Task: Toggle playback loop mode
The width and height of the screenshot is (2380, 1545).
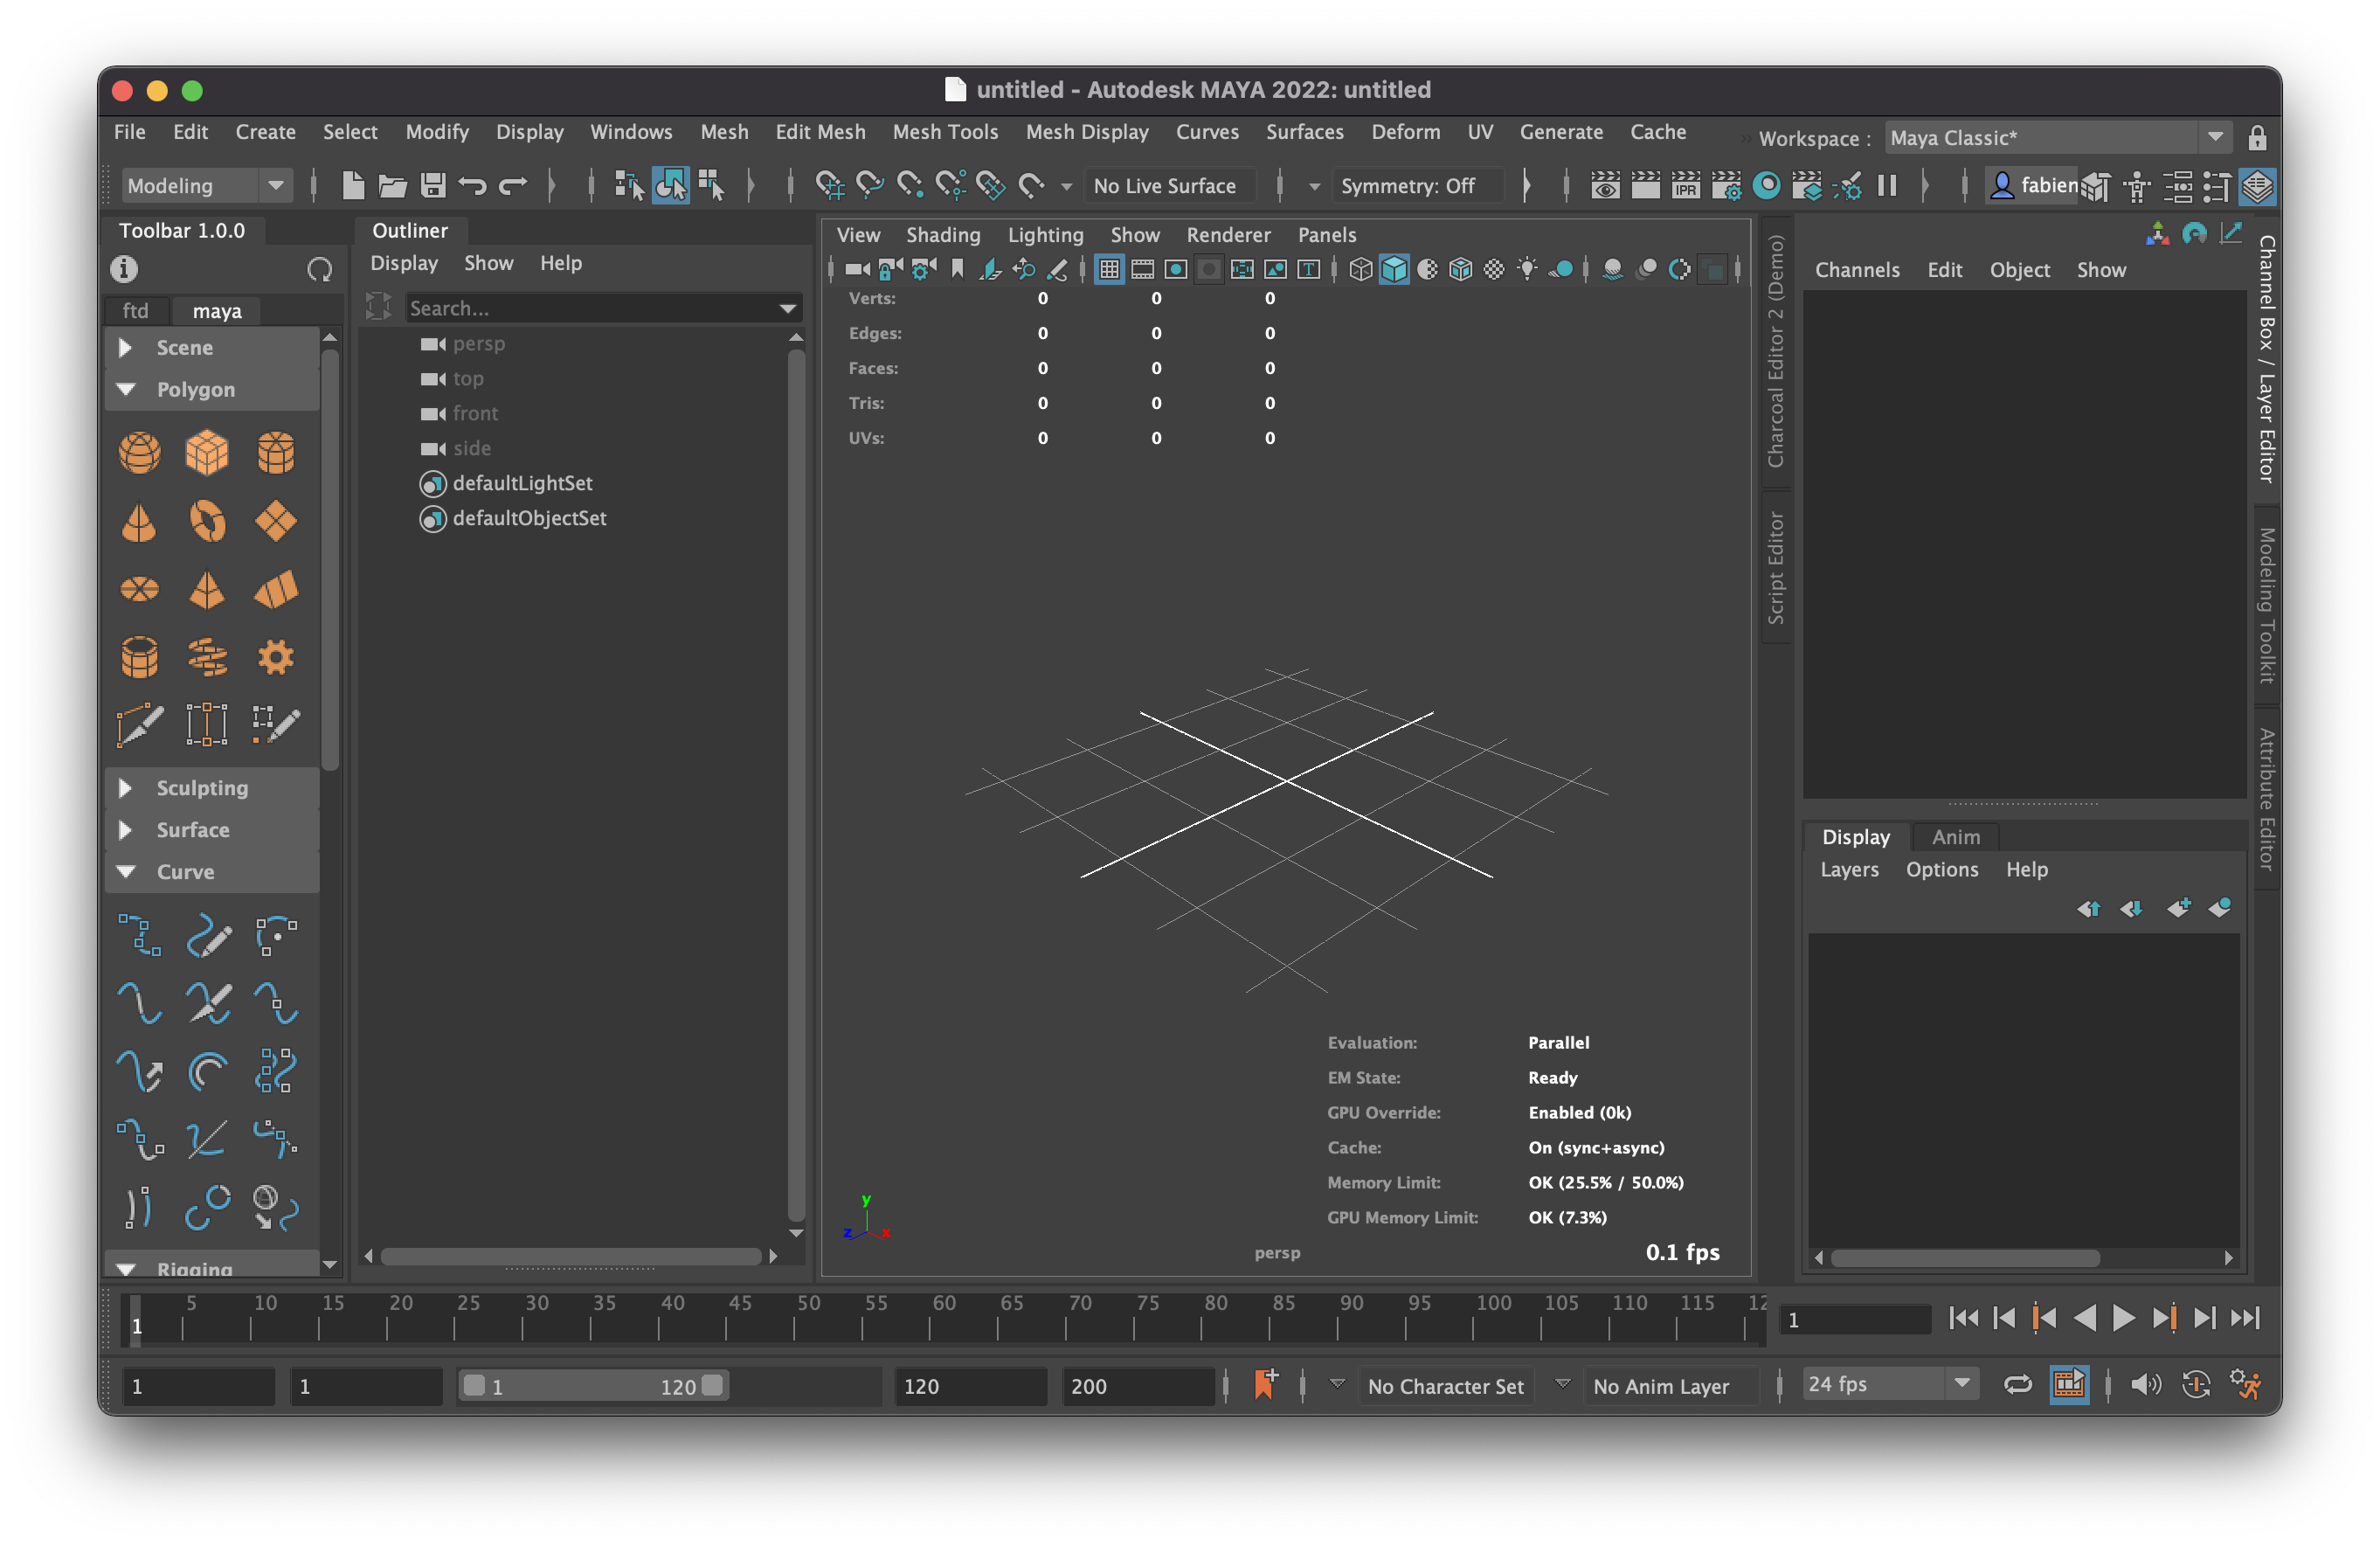Action: (2018, 1385)
